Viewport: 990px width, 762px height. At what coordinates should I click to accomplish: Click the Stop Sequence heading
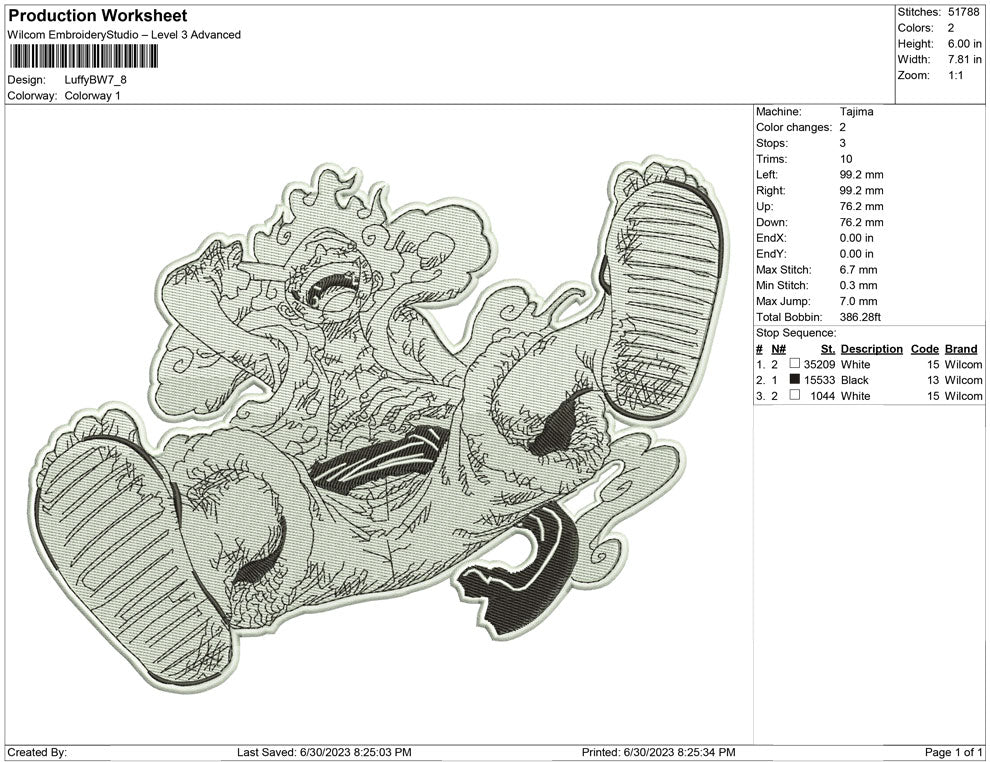(x=796, y=333)
